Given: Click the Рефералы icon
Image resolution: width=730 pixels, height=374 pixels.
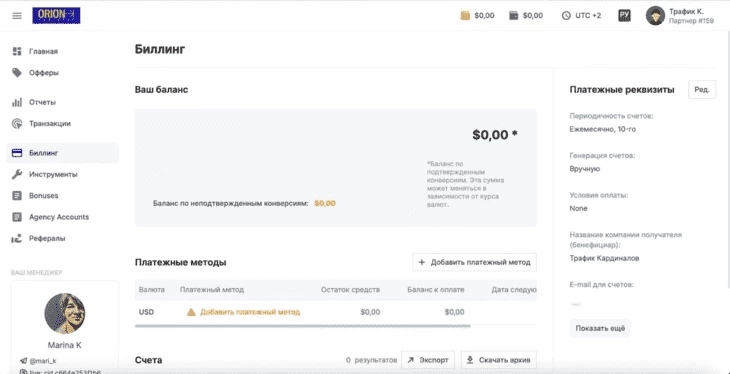Looking at the screenshot, I should tap(17, 238).
